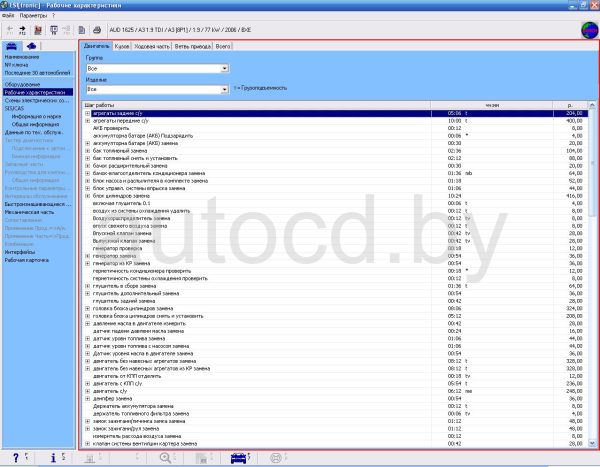
Task: Expand 'агрегаты передние с/у' row
Action: [88, 121]
